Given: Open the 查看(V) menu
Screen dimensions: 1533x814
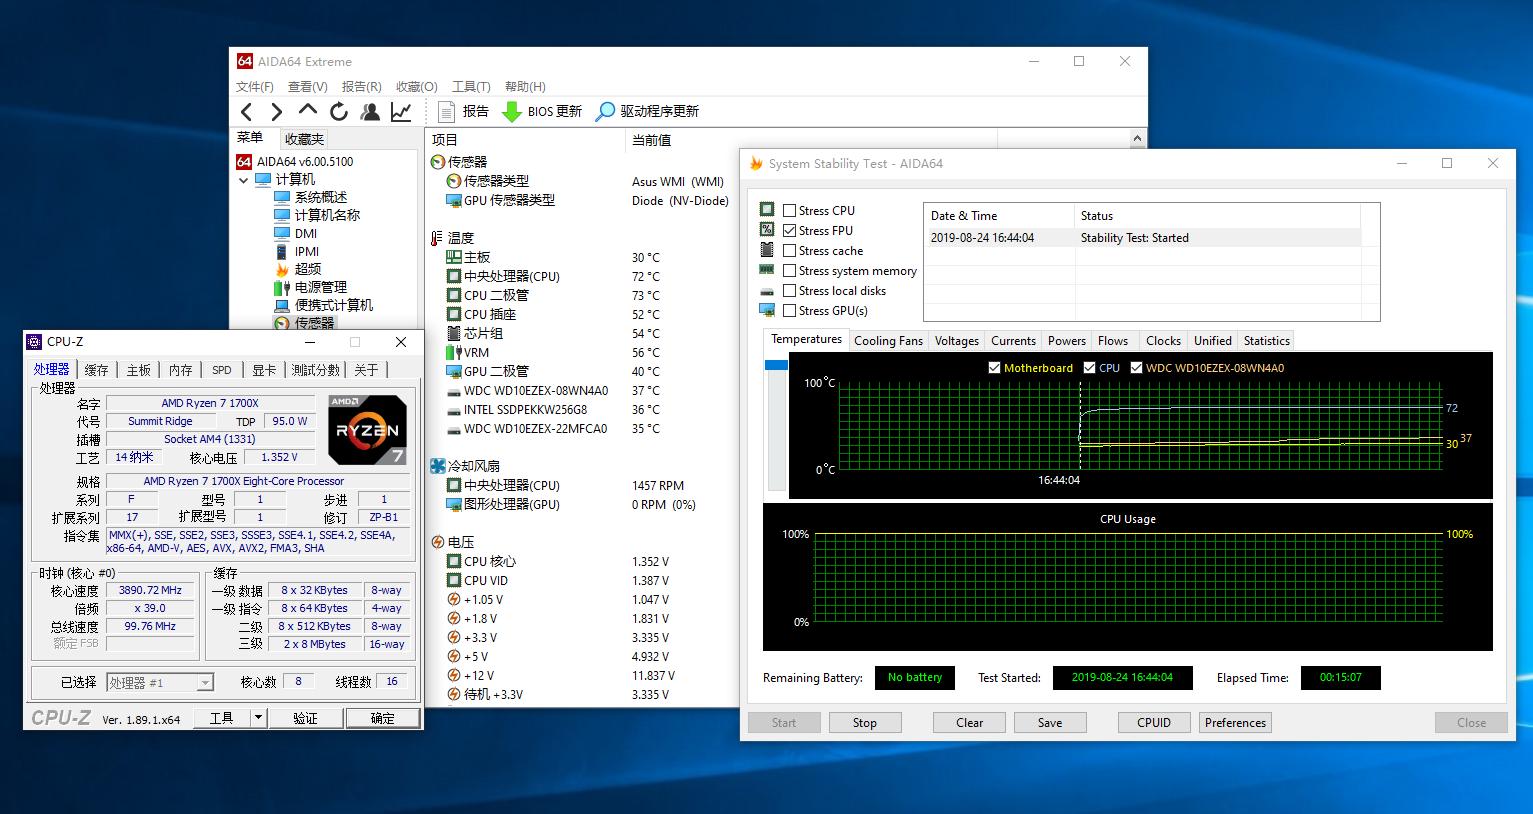Looking at the screenshot, I should [308, 87].
